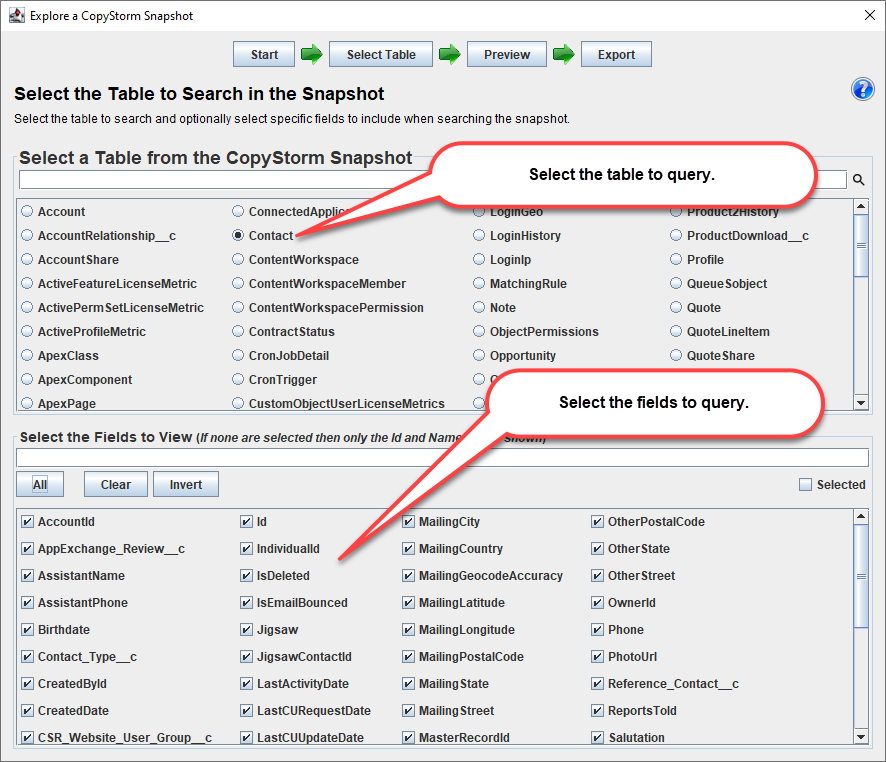
Task: Click the CopyStorm app icon in the title bar
Action: point(17,15)
